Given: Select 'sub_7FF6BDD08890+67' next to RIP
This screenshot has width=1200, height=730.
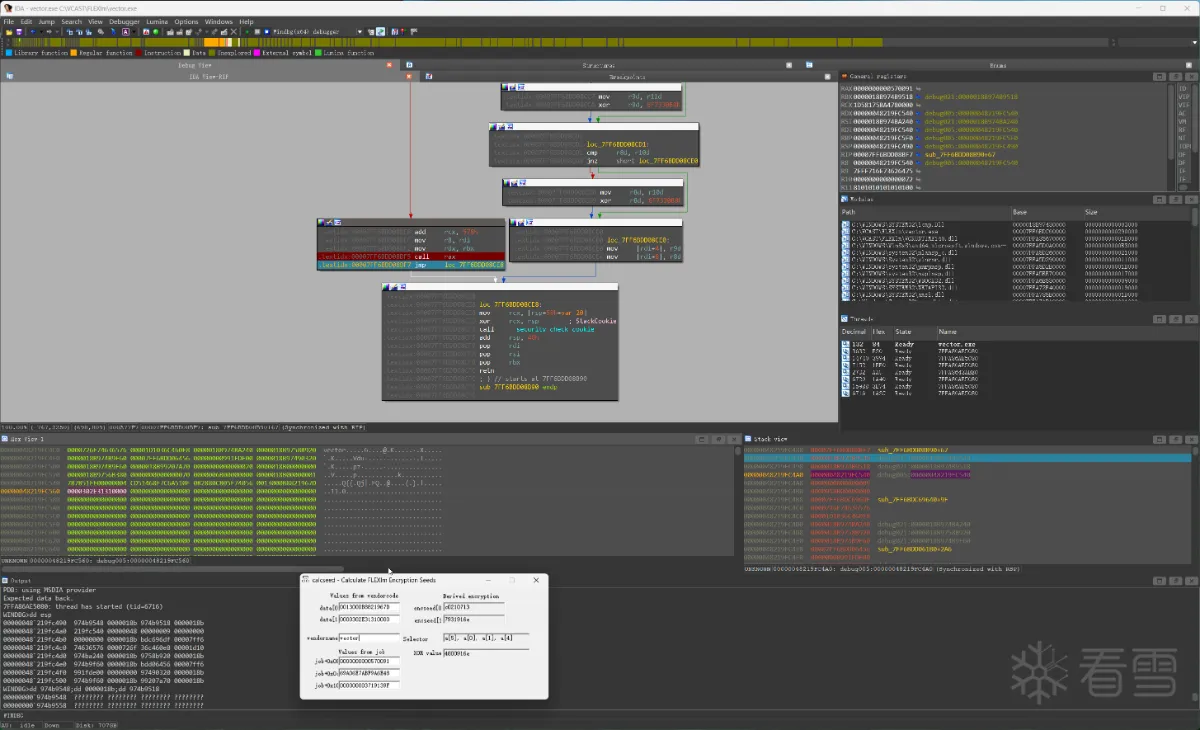Looking at the screenshot, I should [961, 155].
